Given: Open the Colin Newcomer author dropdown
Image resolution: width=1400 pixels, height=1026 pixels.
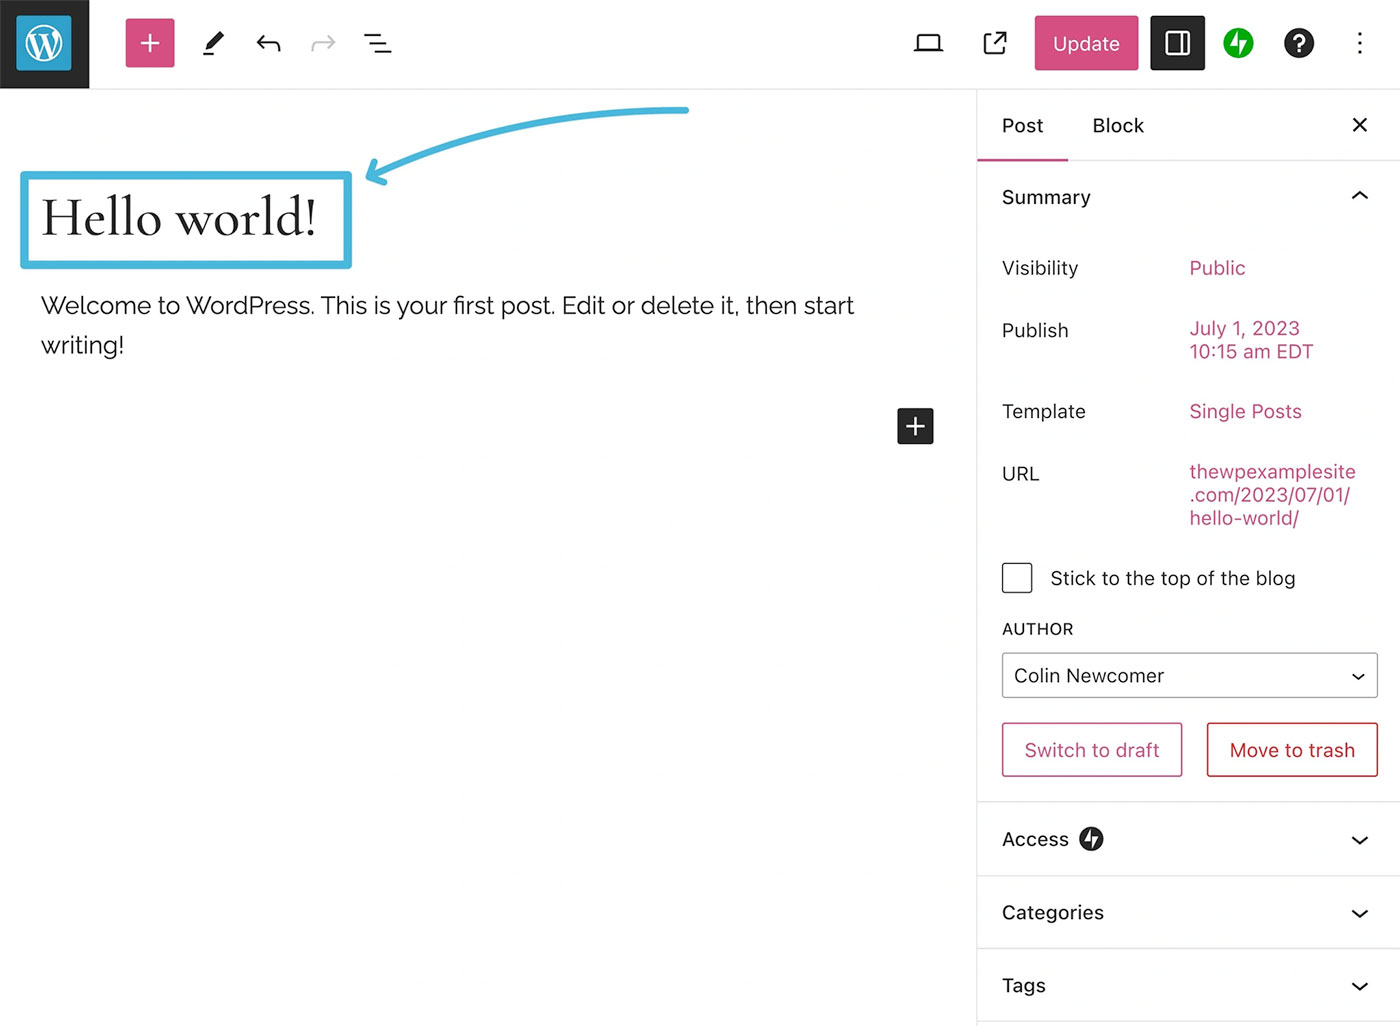Looking at the screenshot, I should pyautogui.click(x=1189, y=676).
